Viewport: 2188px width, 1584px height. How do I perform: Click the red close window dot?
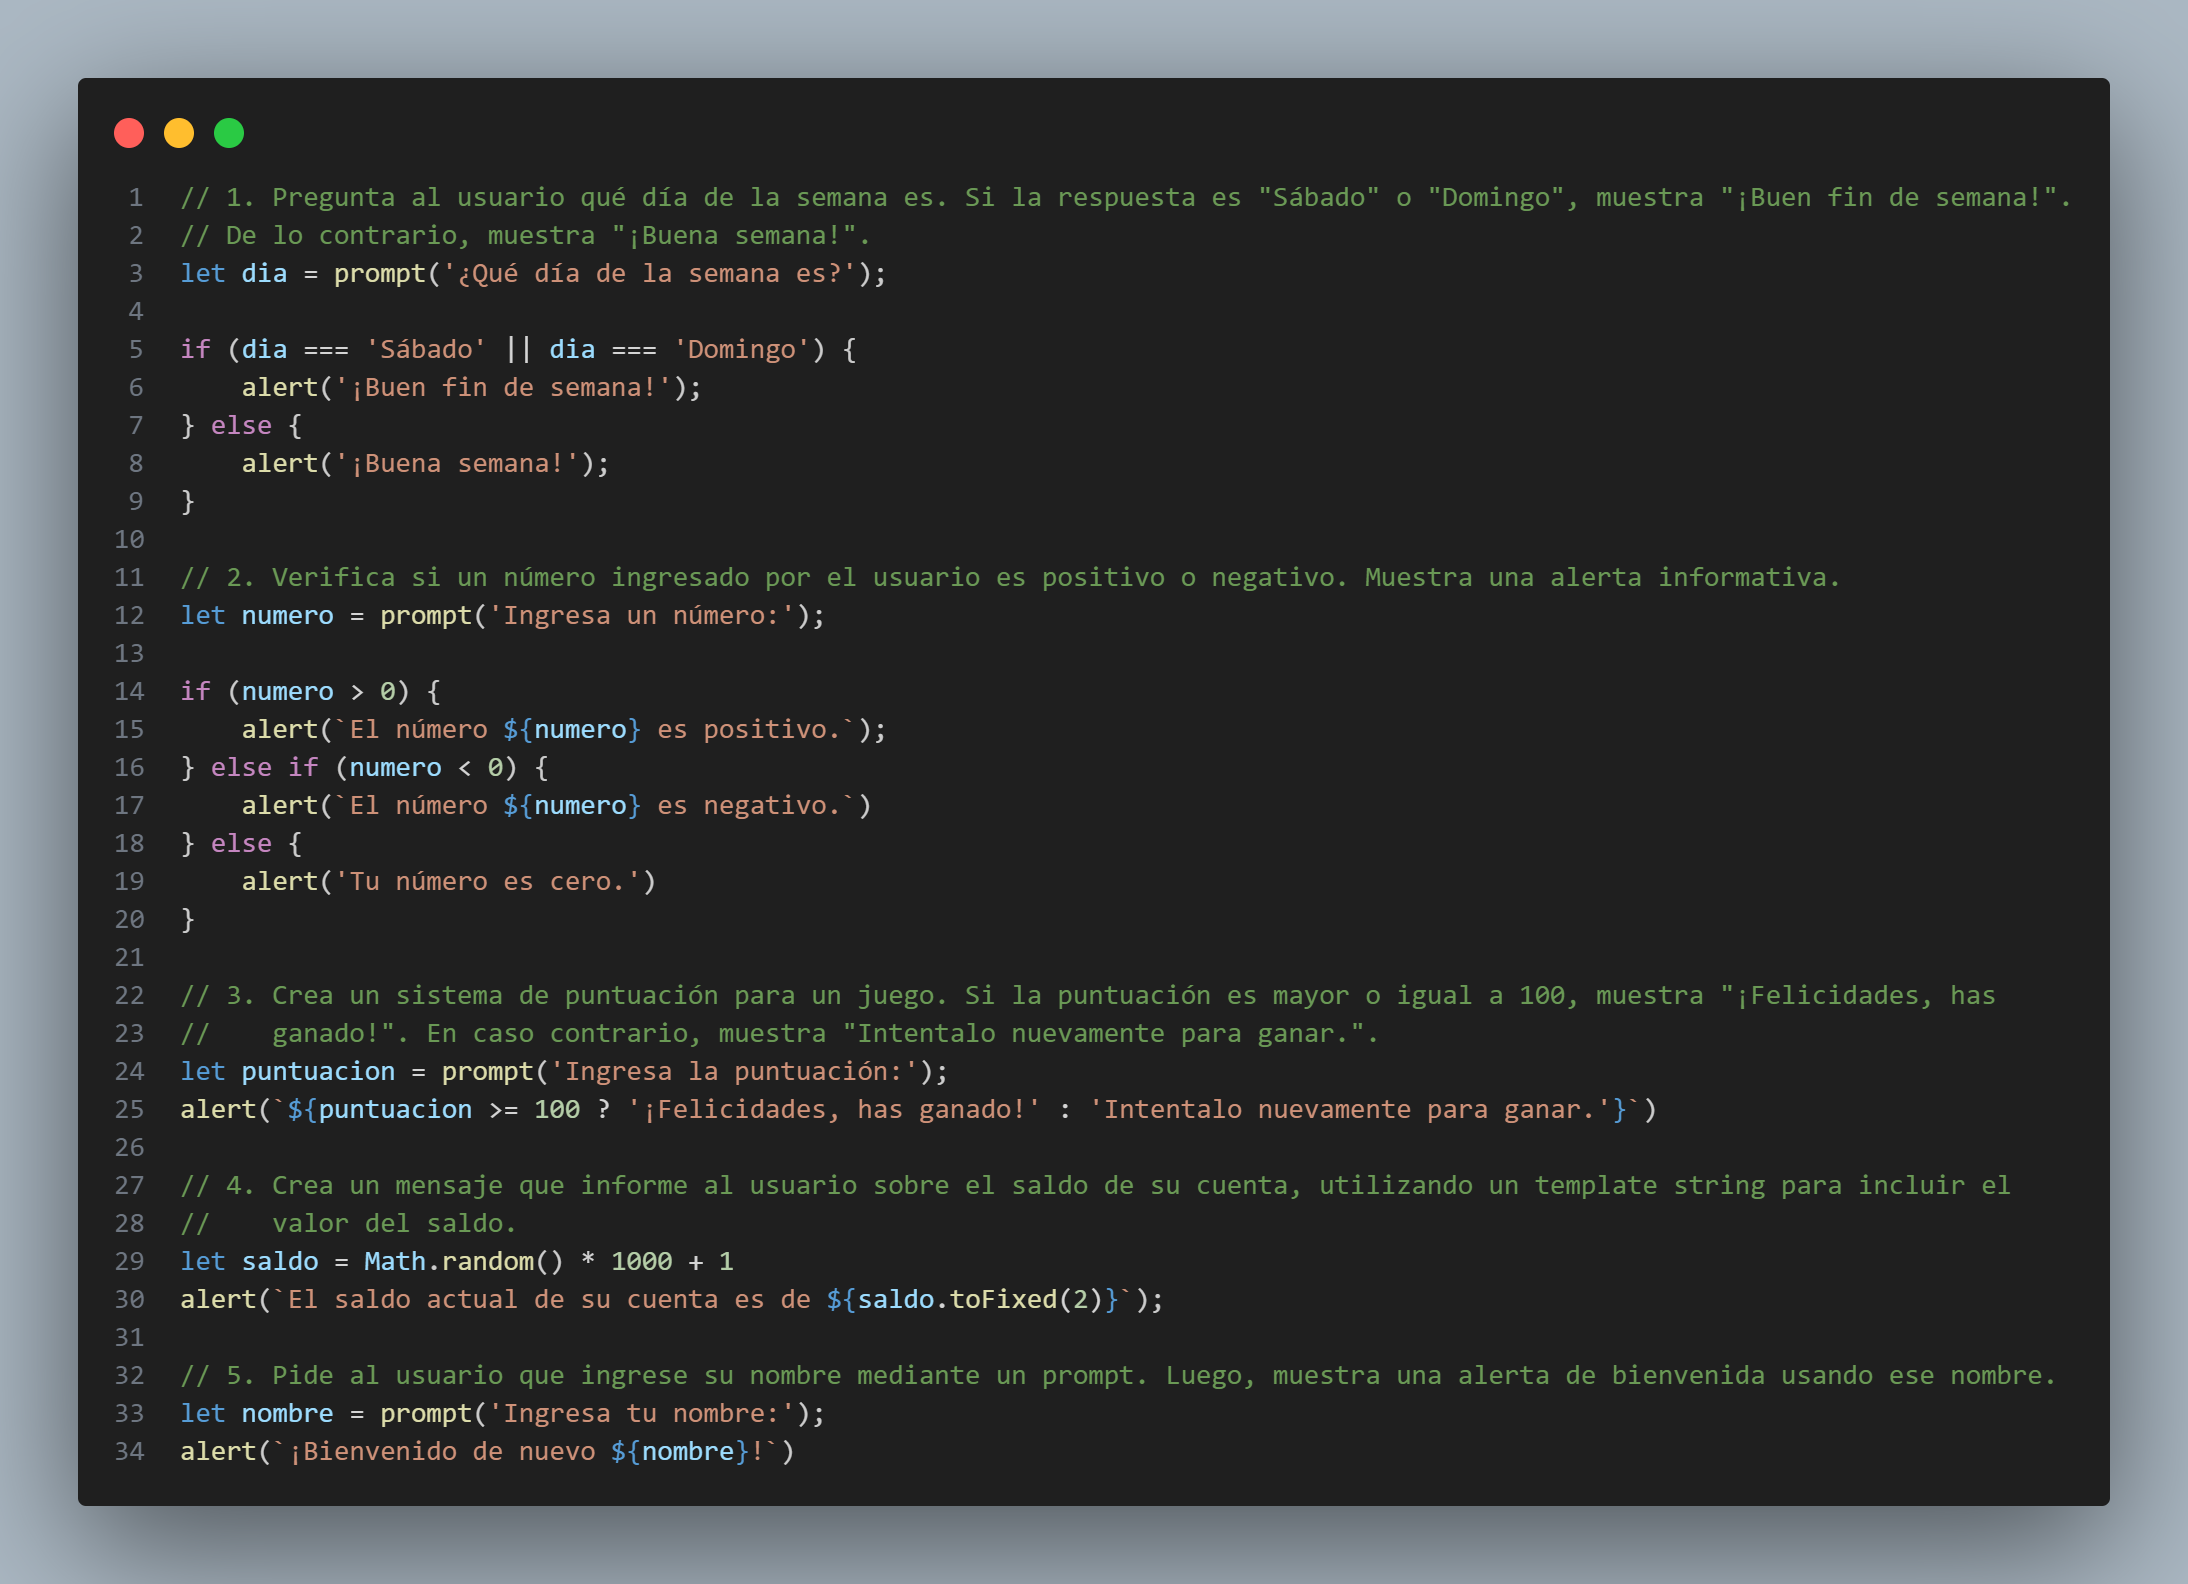(x=129, y=133)
